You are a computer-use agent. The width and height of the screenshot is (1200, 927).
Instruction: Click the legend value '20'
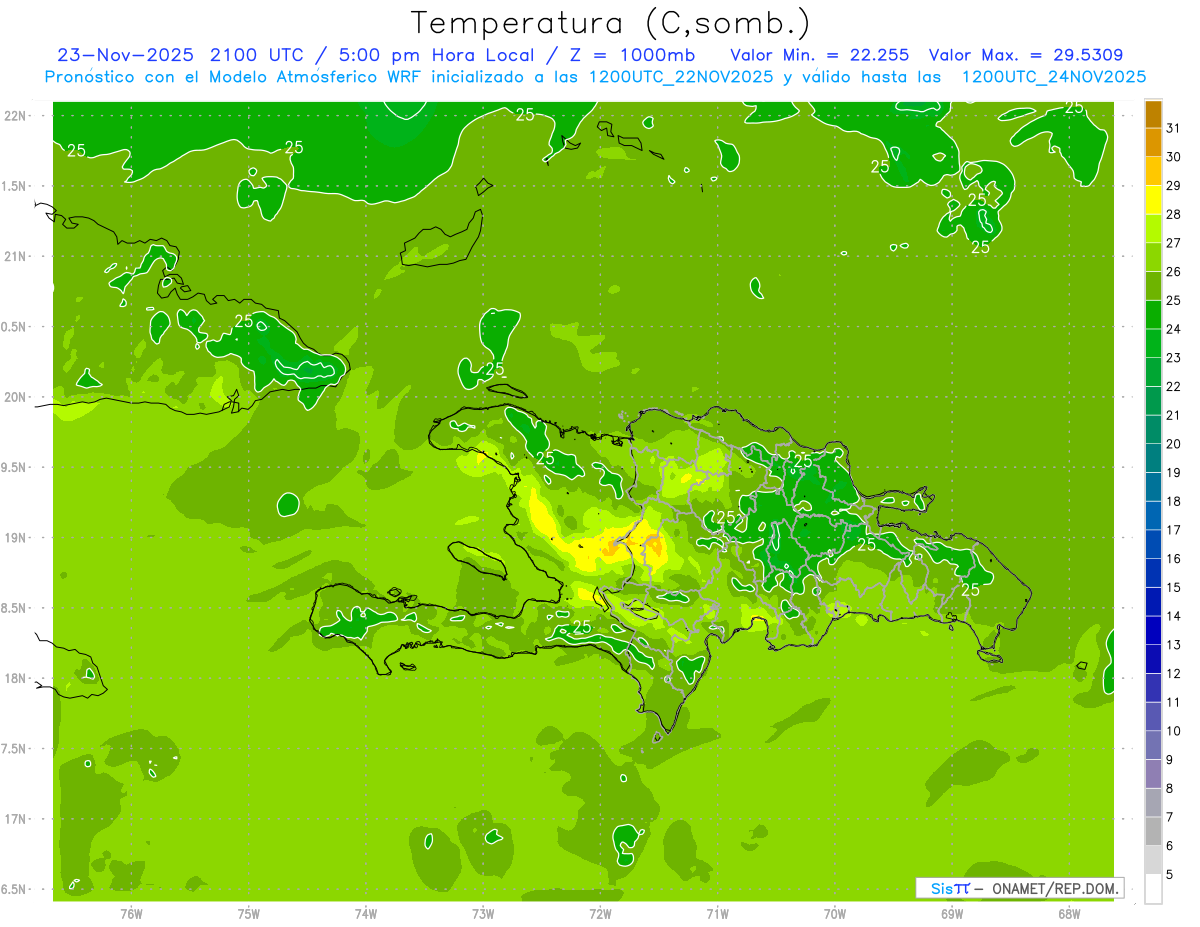point(1173,444)
